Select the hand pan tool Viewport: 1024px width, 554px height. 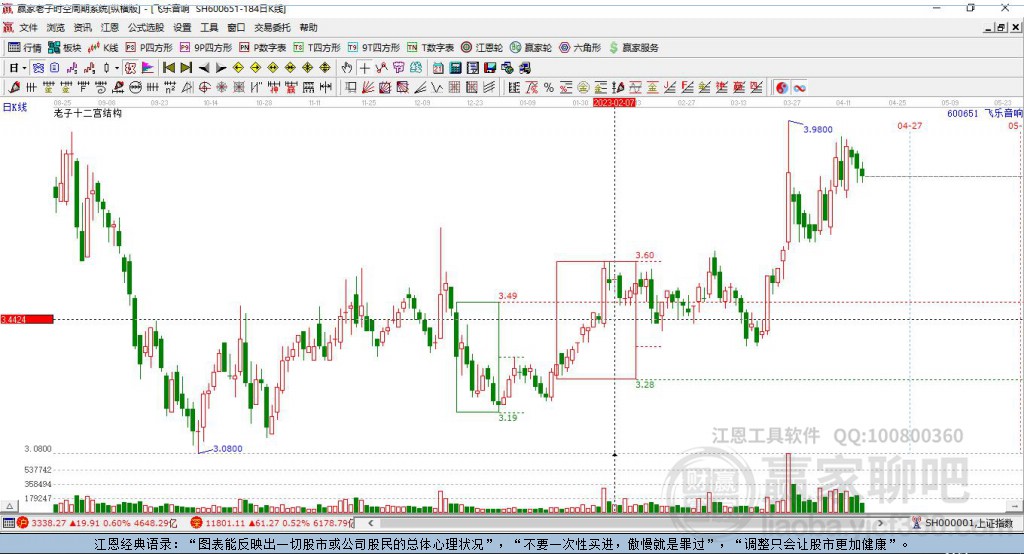(x=347, y=68)
